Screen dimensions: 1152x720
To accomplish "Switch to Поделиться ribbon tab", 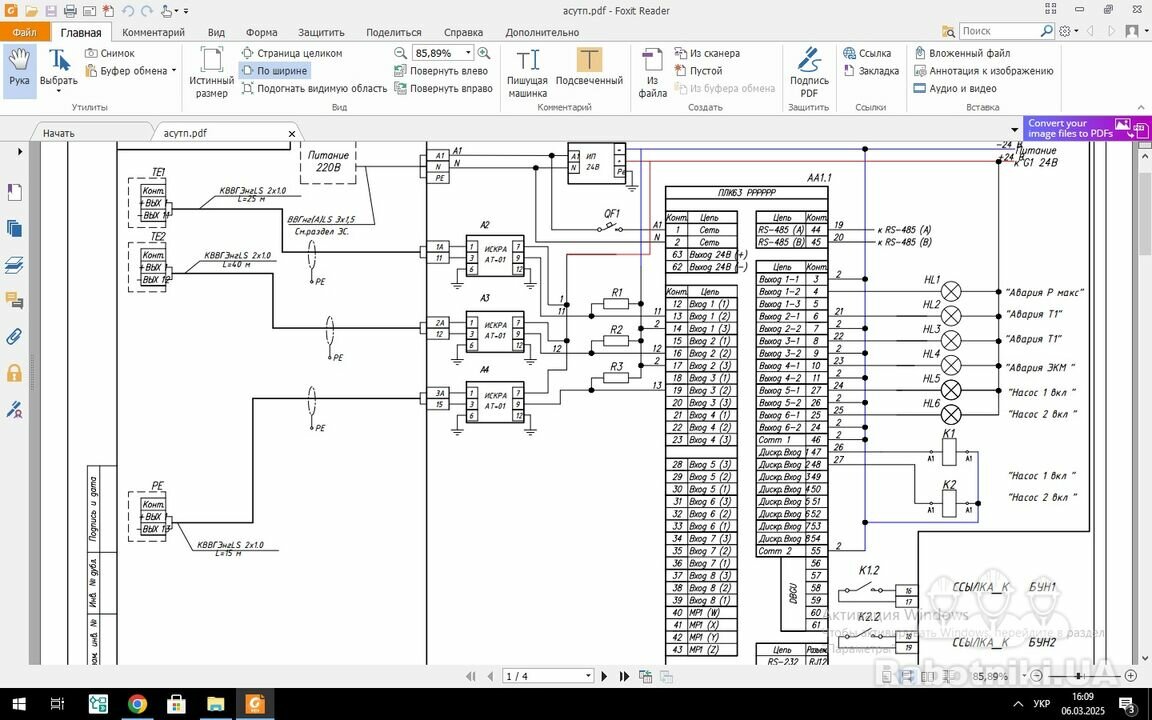I will 394,32.
